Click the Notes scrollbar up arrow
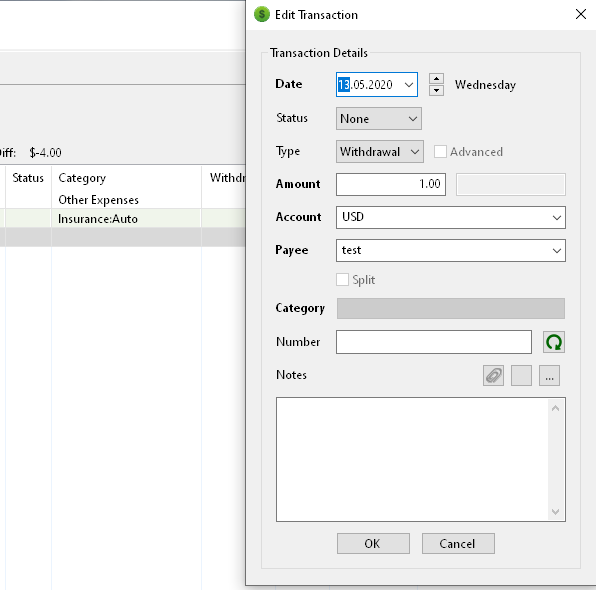The width and height of the screenshot is (596, 590). 555,408
